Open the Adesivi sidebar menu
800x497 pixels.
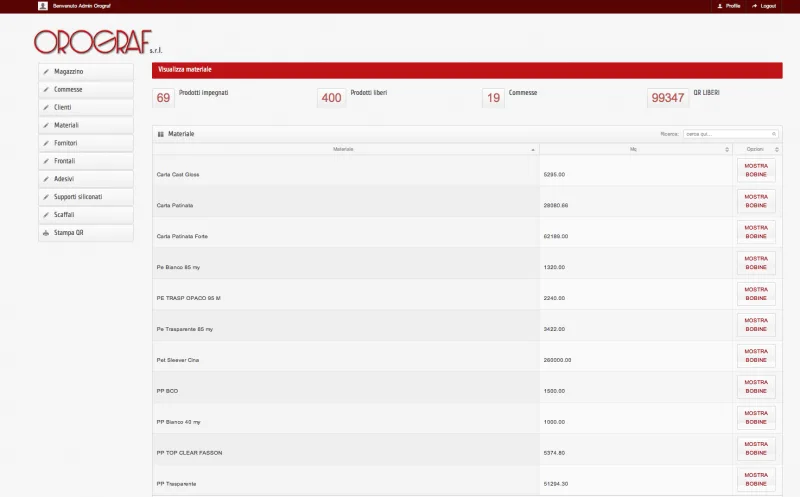tap(86, 179)
